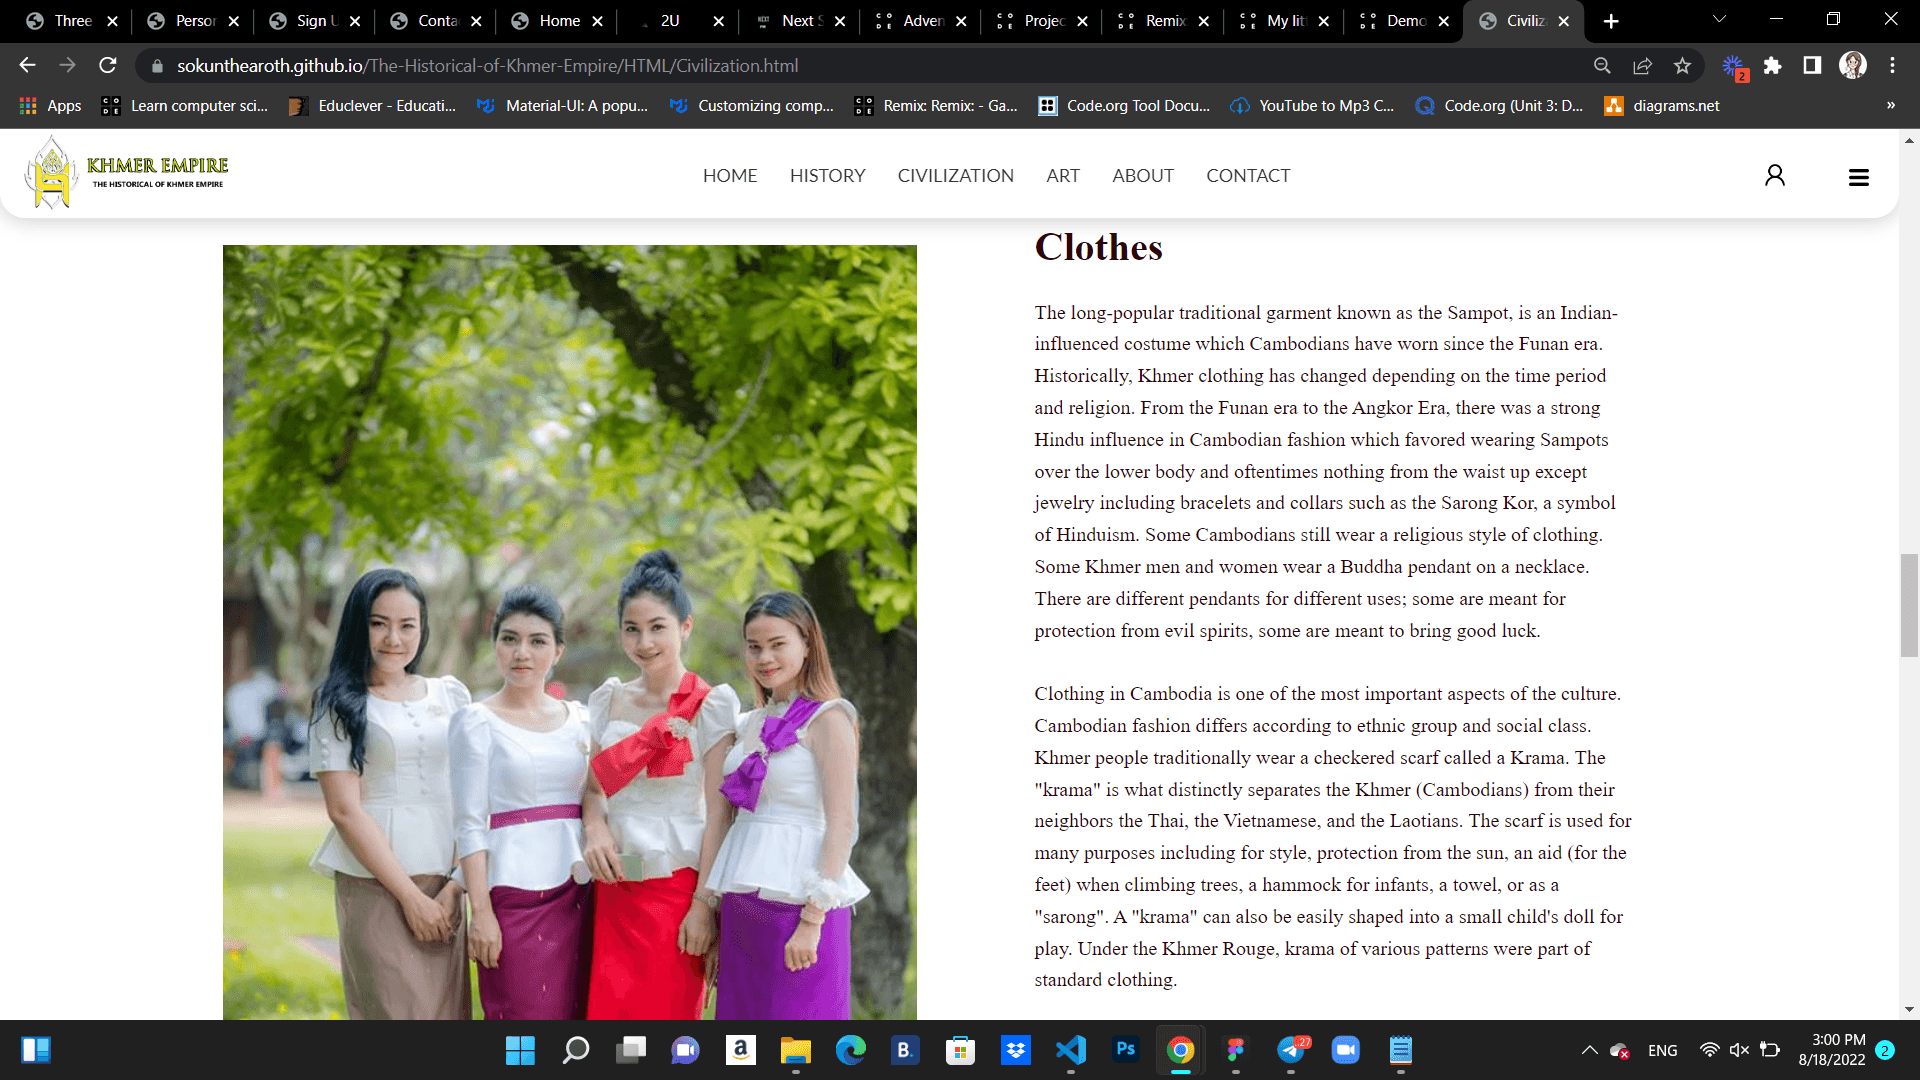This screenshot has height=1080, width=1920.
Task: Bookmark this page with the star
Action: (1682, 65)
